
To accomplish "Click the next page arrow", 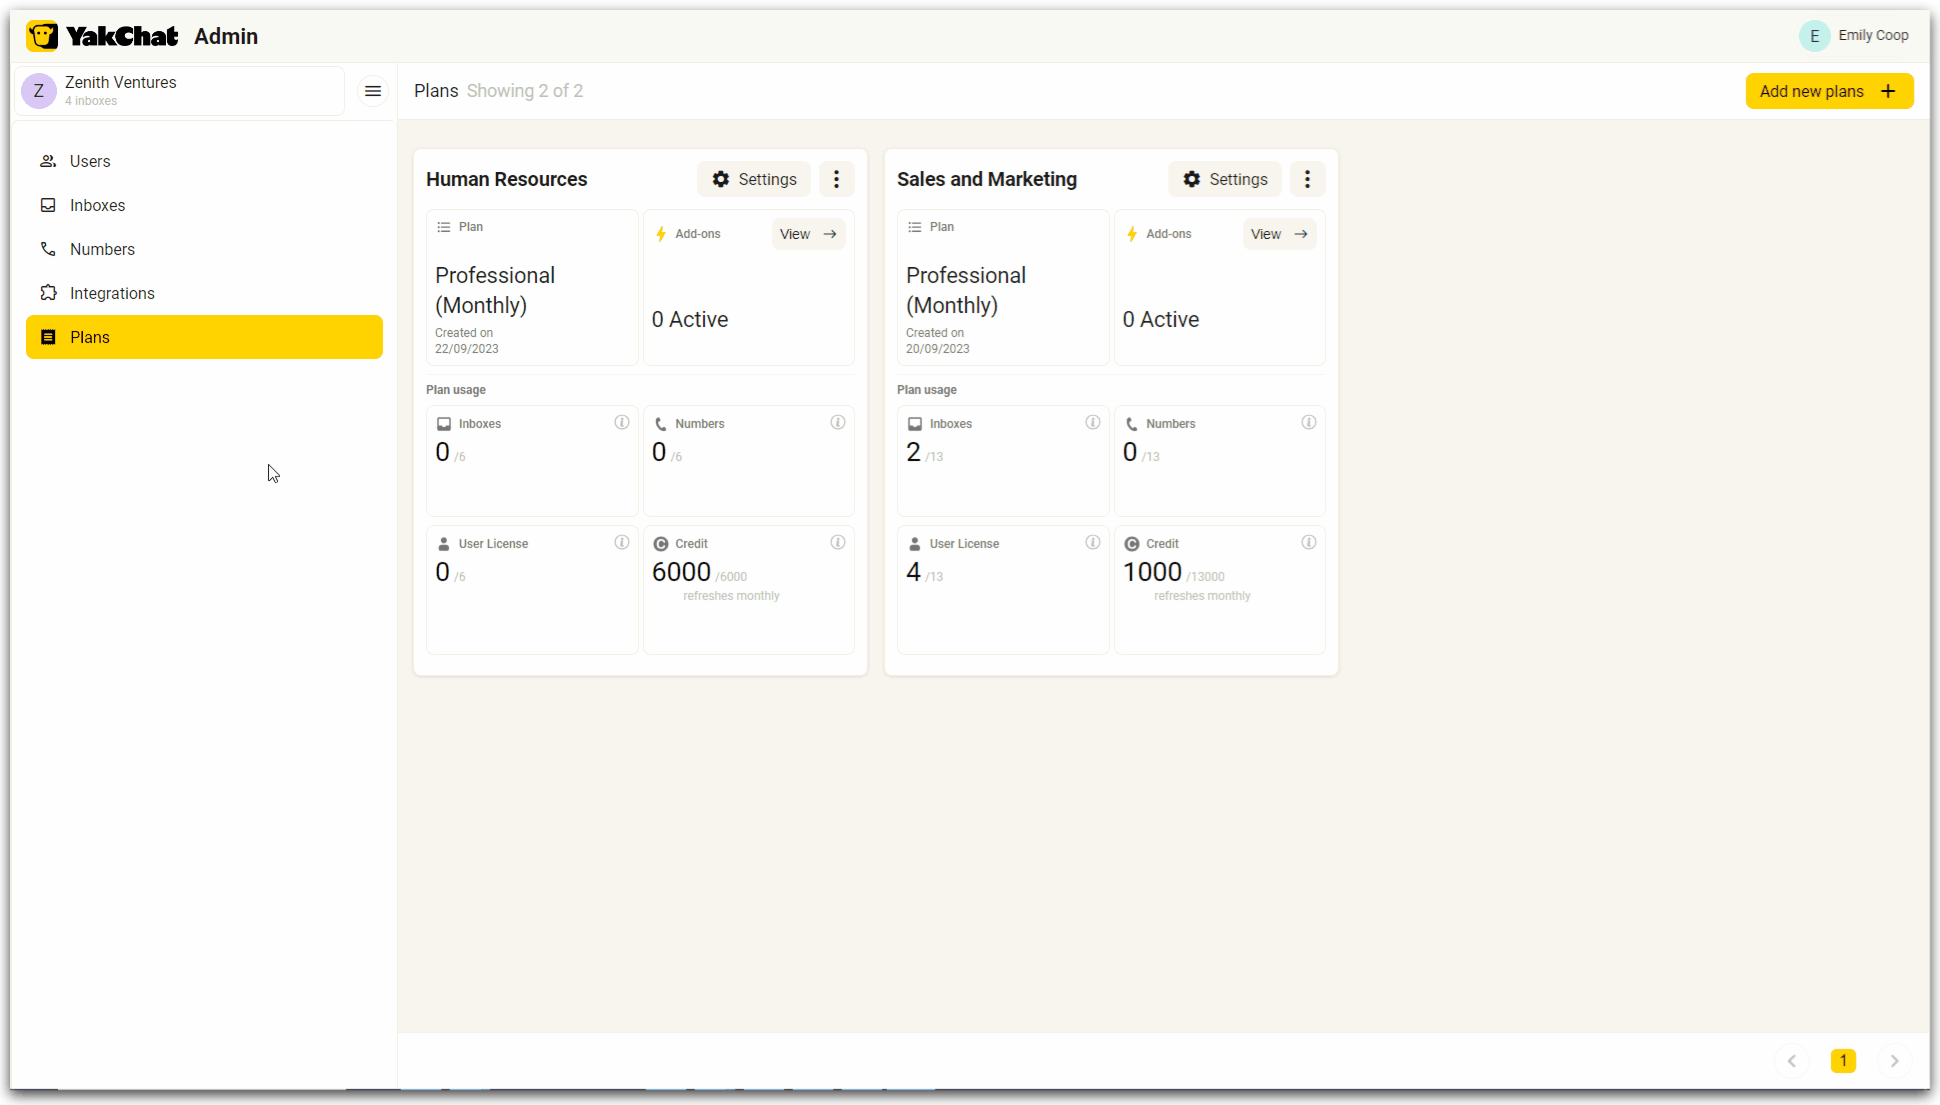I will 1894,1061.
